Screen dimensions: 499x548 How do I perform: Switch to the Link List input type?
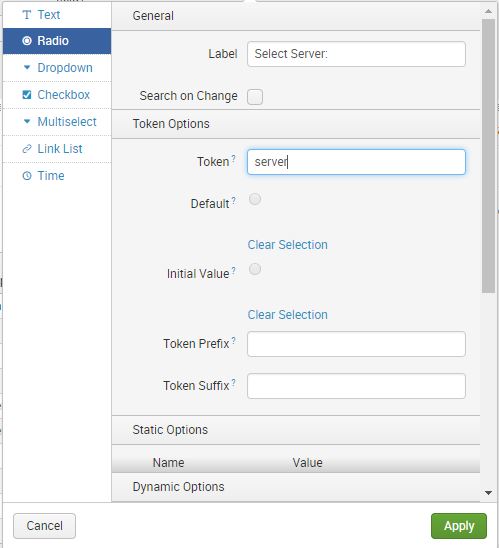click(x=57, y=149)
